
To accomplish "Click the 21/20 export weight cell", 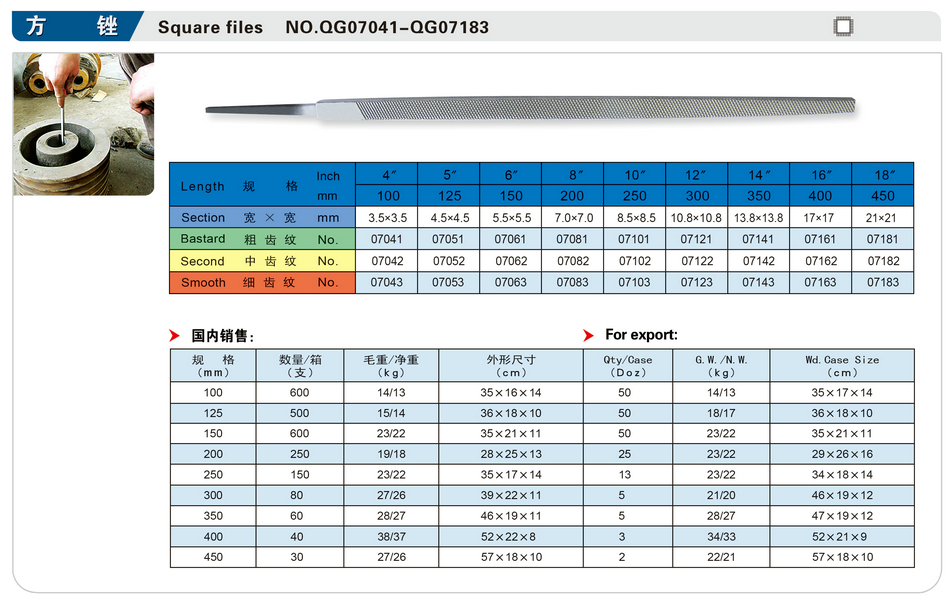I will pyautogui.click(x=721, y=496).
